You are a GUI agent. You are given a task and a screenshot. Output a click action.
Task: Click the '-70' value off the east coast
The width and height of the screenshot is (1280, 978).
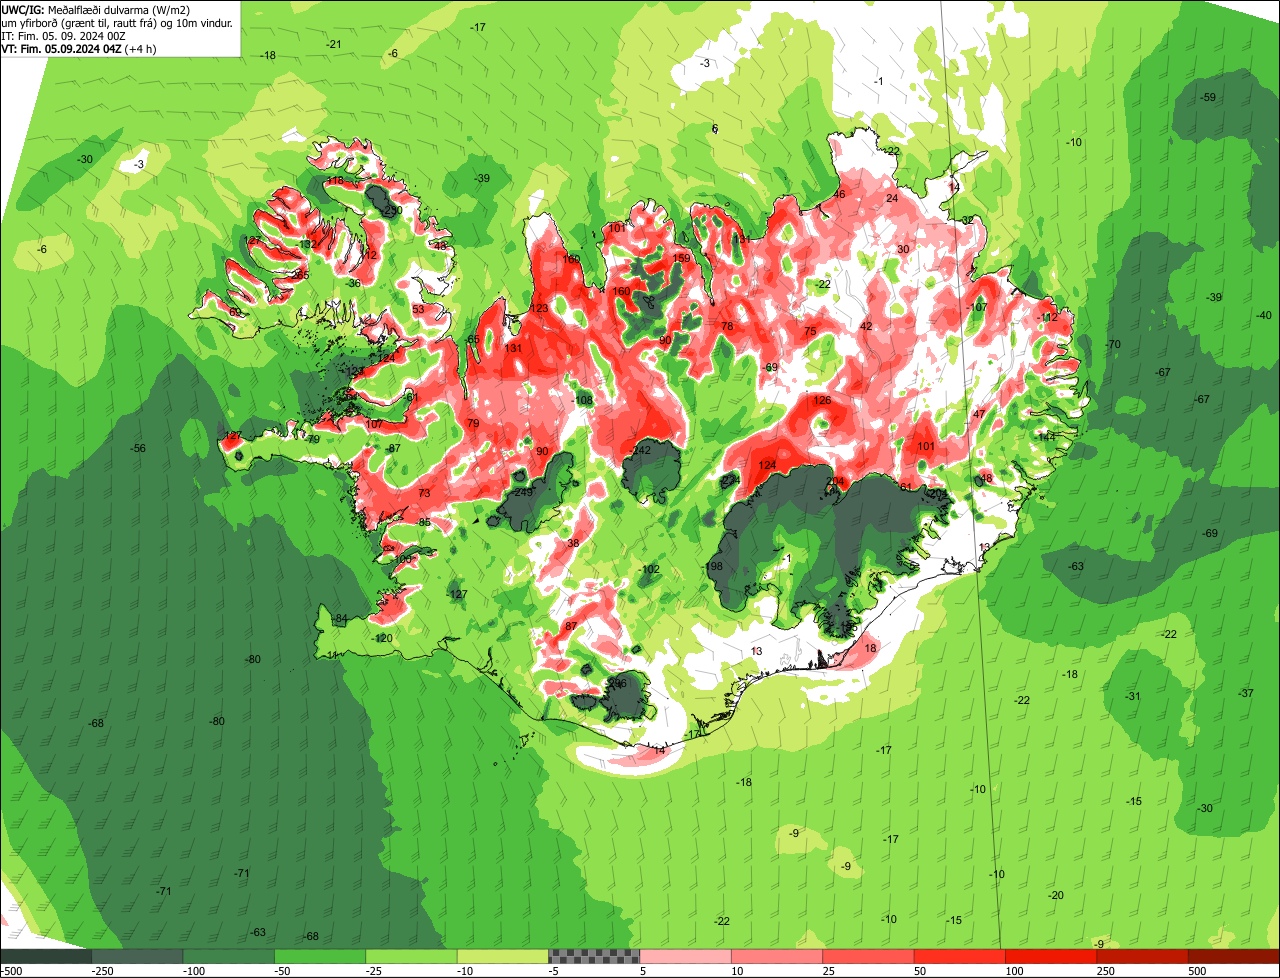1113,345
